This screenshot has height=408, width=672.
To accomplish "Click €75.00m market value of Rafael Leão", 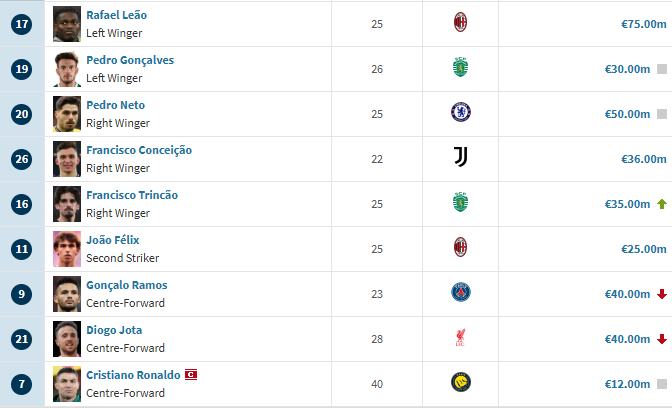I will (x=644, y=24).
